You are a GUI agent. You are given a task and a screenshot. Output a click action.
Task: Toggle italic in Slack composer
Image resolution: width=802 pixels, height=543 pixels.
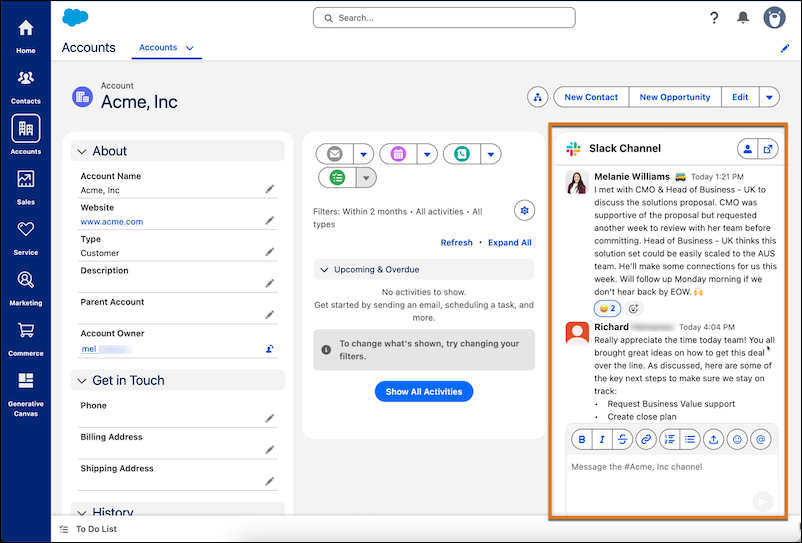click(x=602, y=439)
